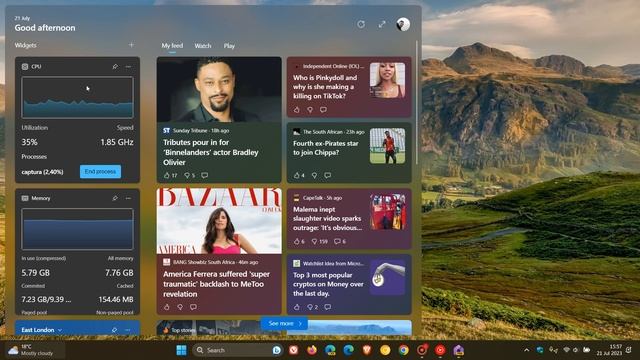Viewport: 640px width, 360px height.
Task: Open CPU widget more options
Action: click(x=129, y=67)
